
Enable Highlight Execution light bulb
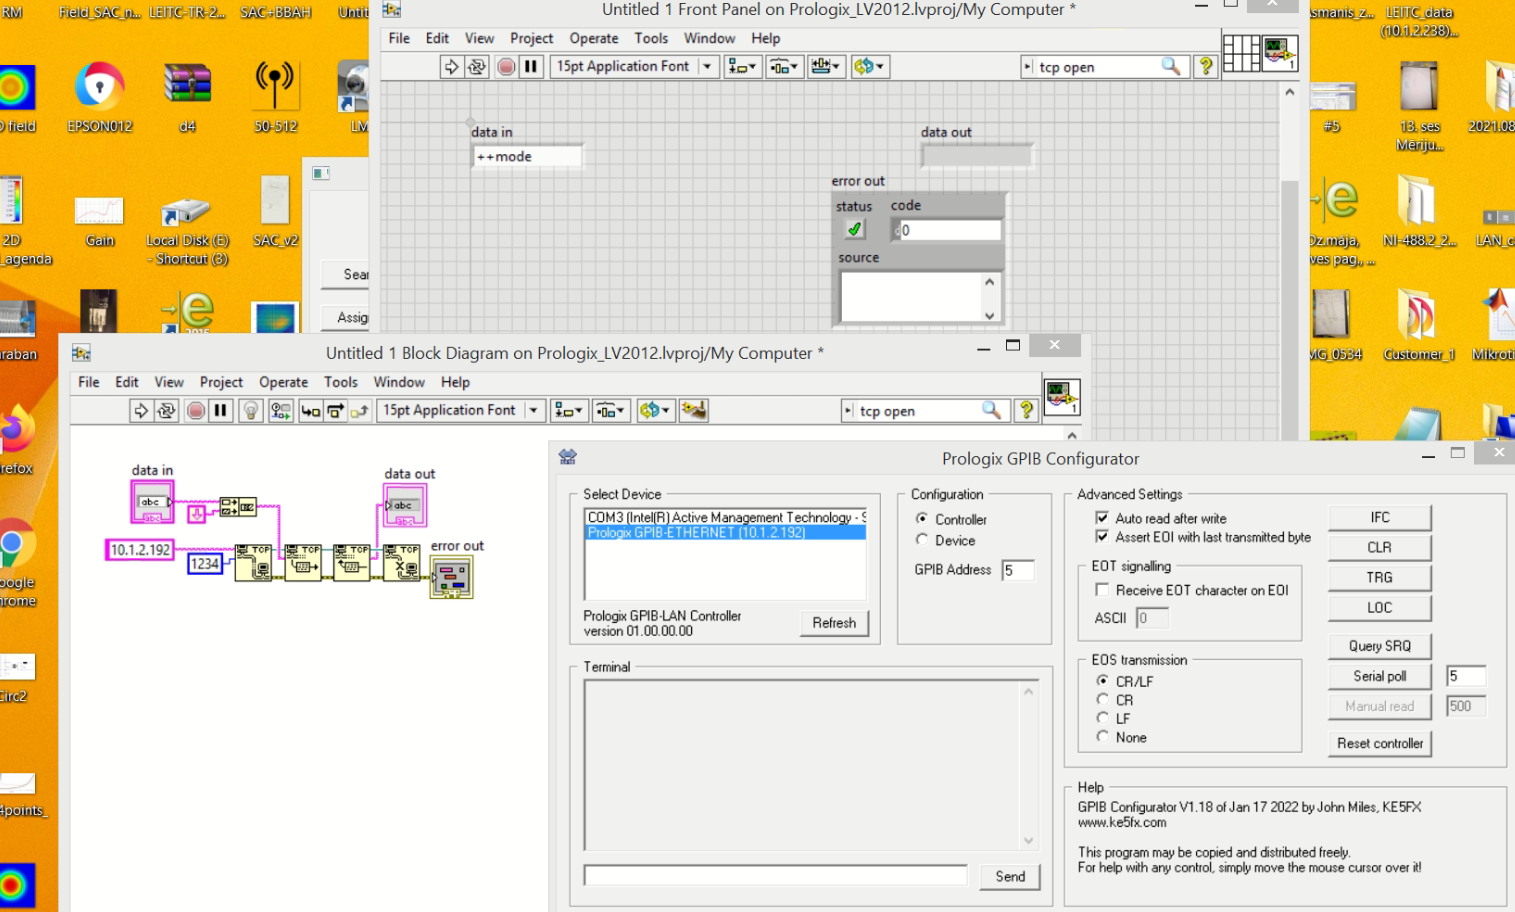pyautogui.click(x=250, y=410)
